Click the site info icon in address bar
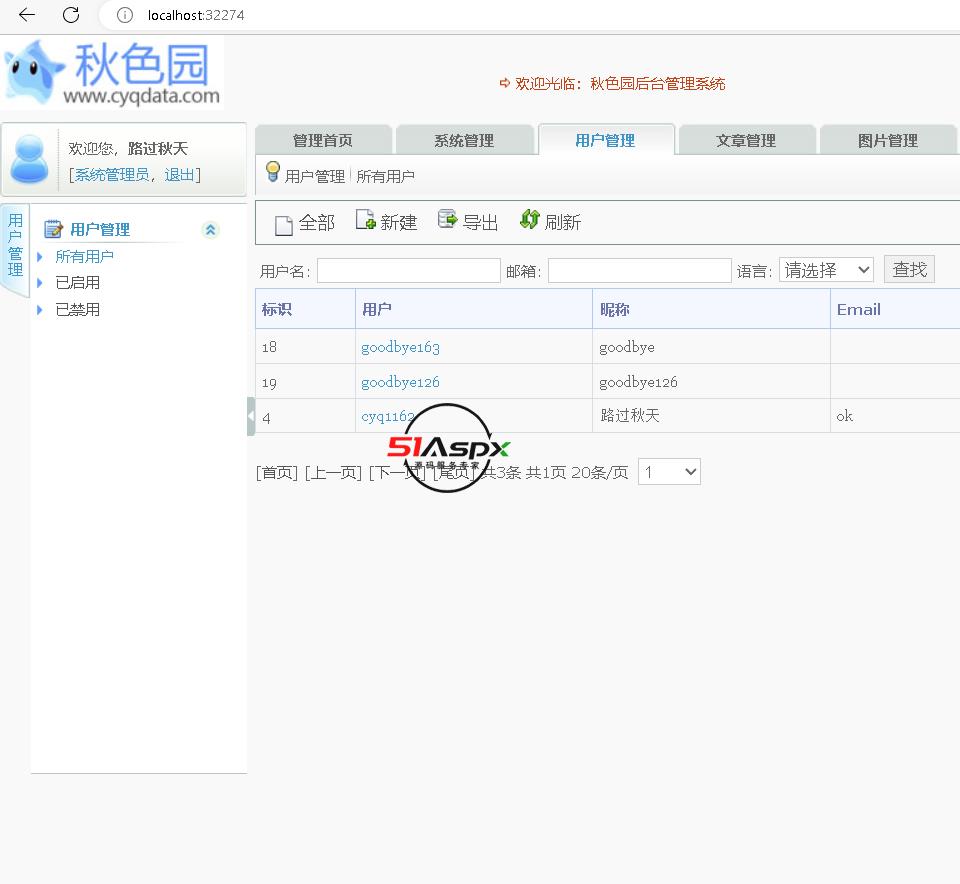 tap(124, 15)
